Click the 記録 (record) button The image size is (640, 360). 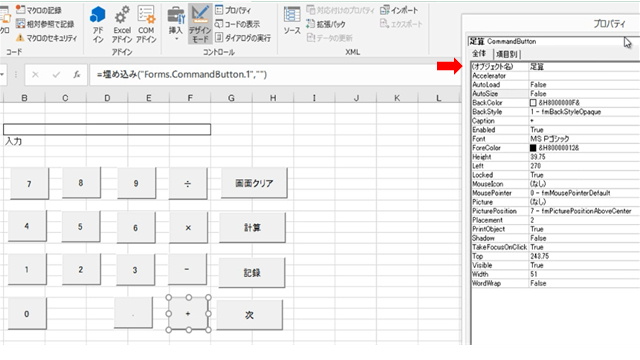point(252,272)
